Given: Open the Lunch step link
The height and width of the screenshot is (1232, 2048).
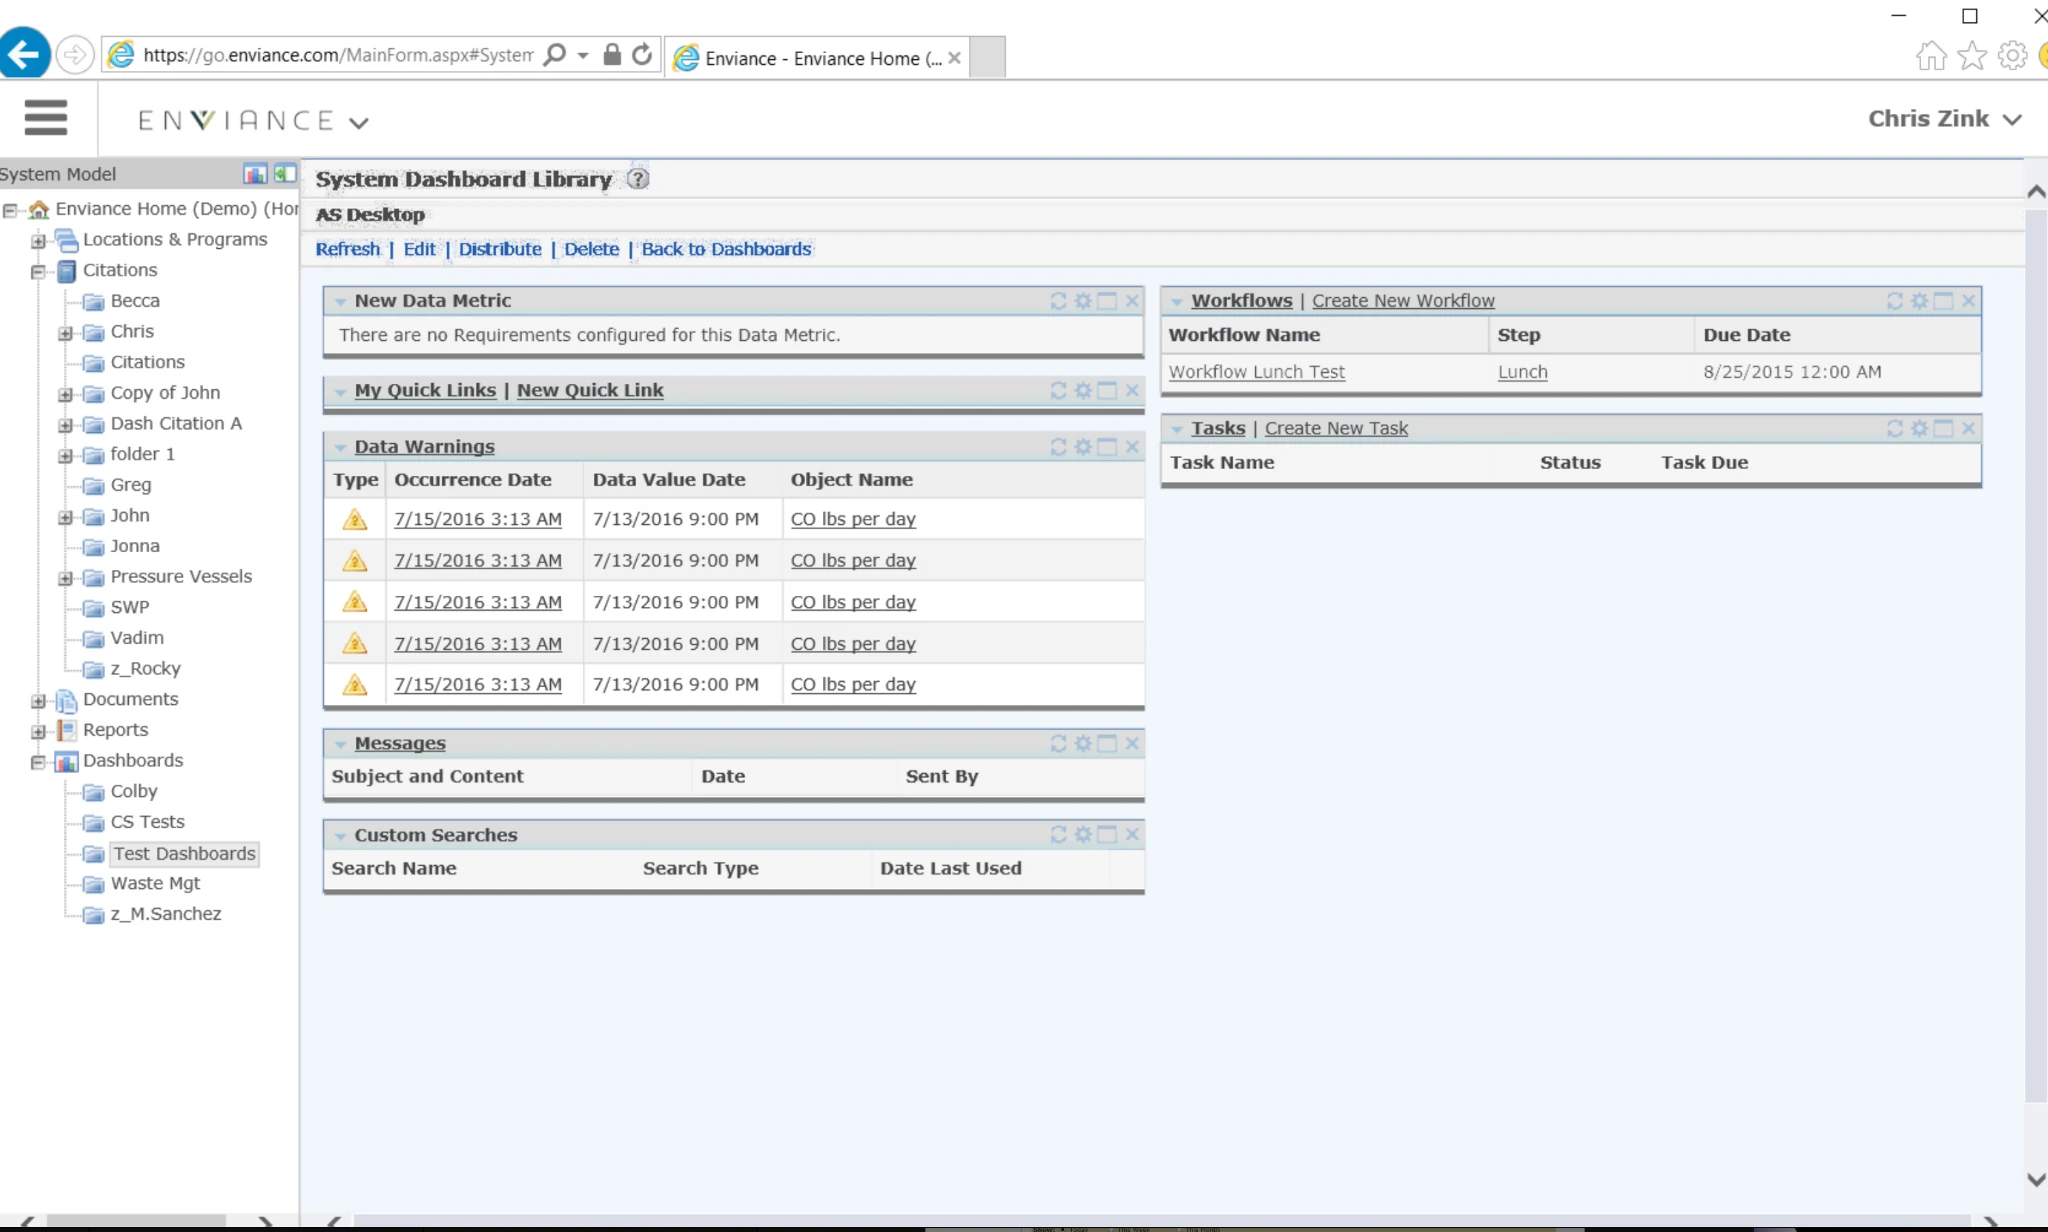Looking at the screenshot, I should click(x=1522, y=372).
